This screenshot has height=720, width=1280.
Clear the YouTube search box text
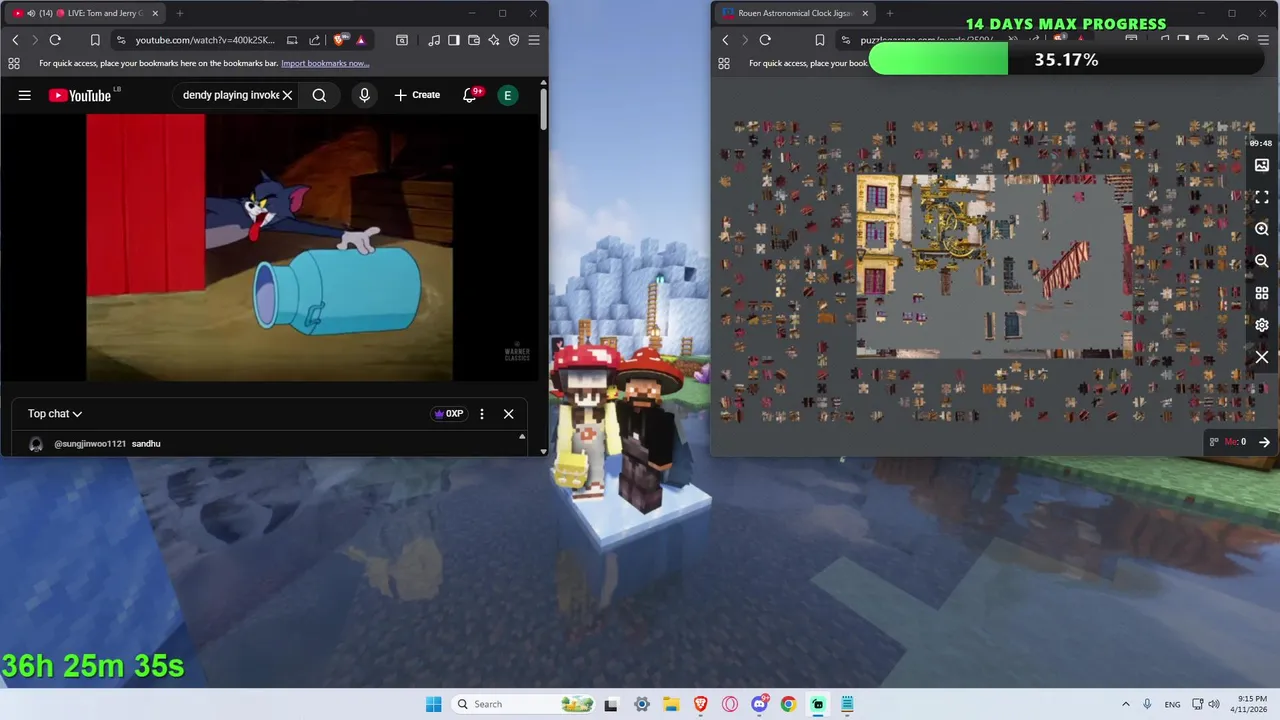pos(287,95)
